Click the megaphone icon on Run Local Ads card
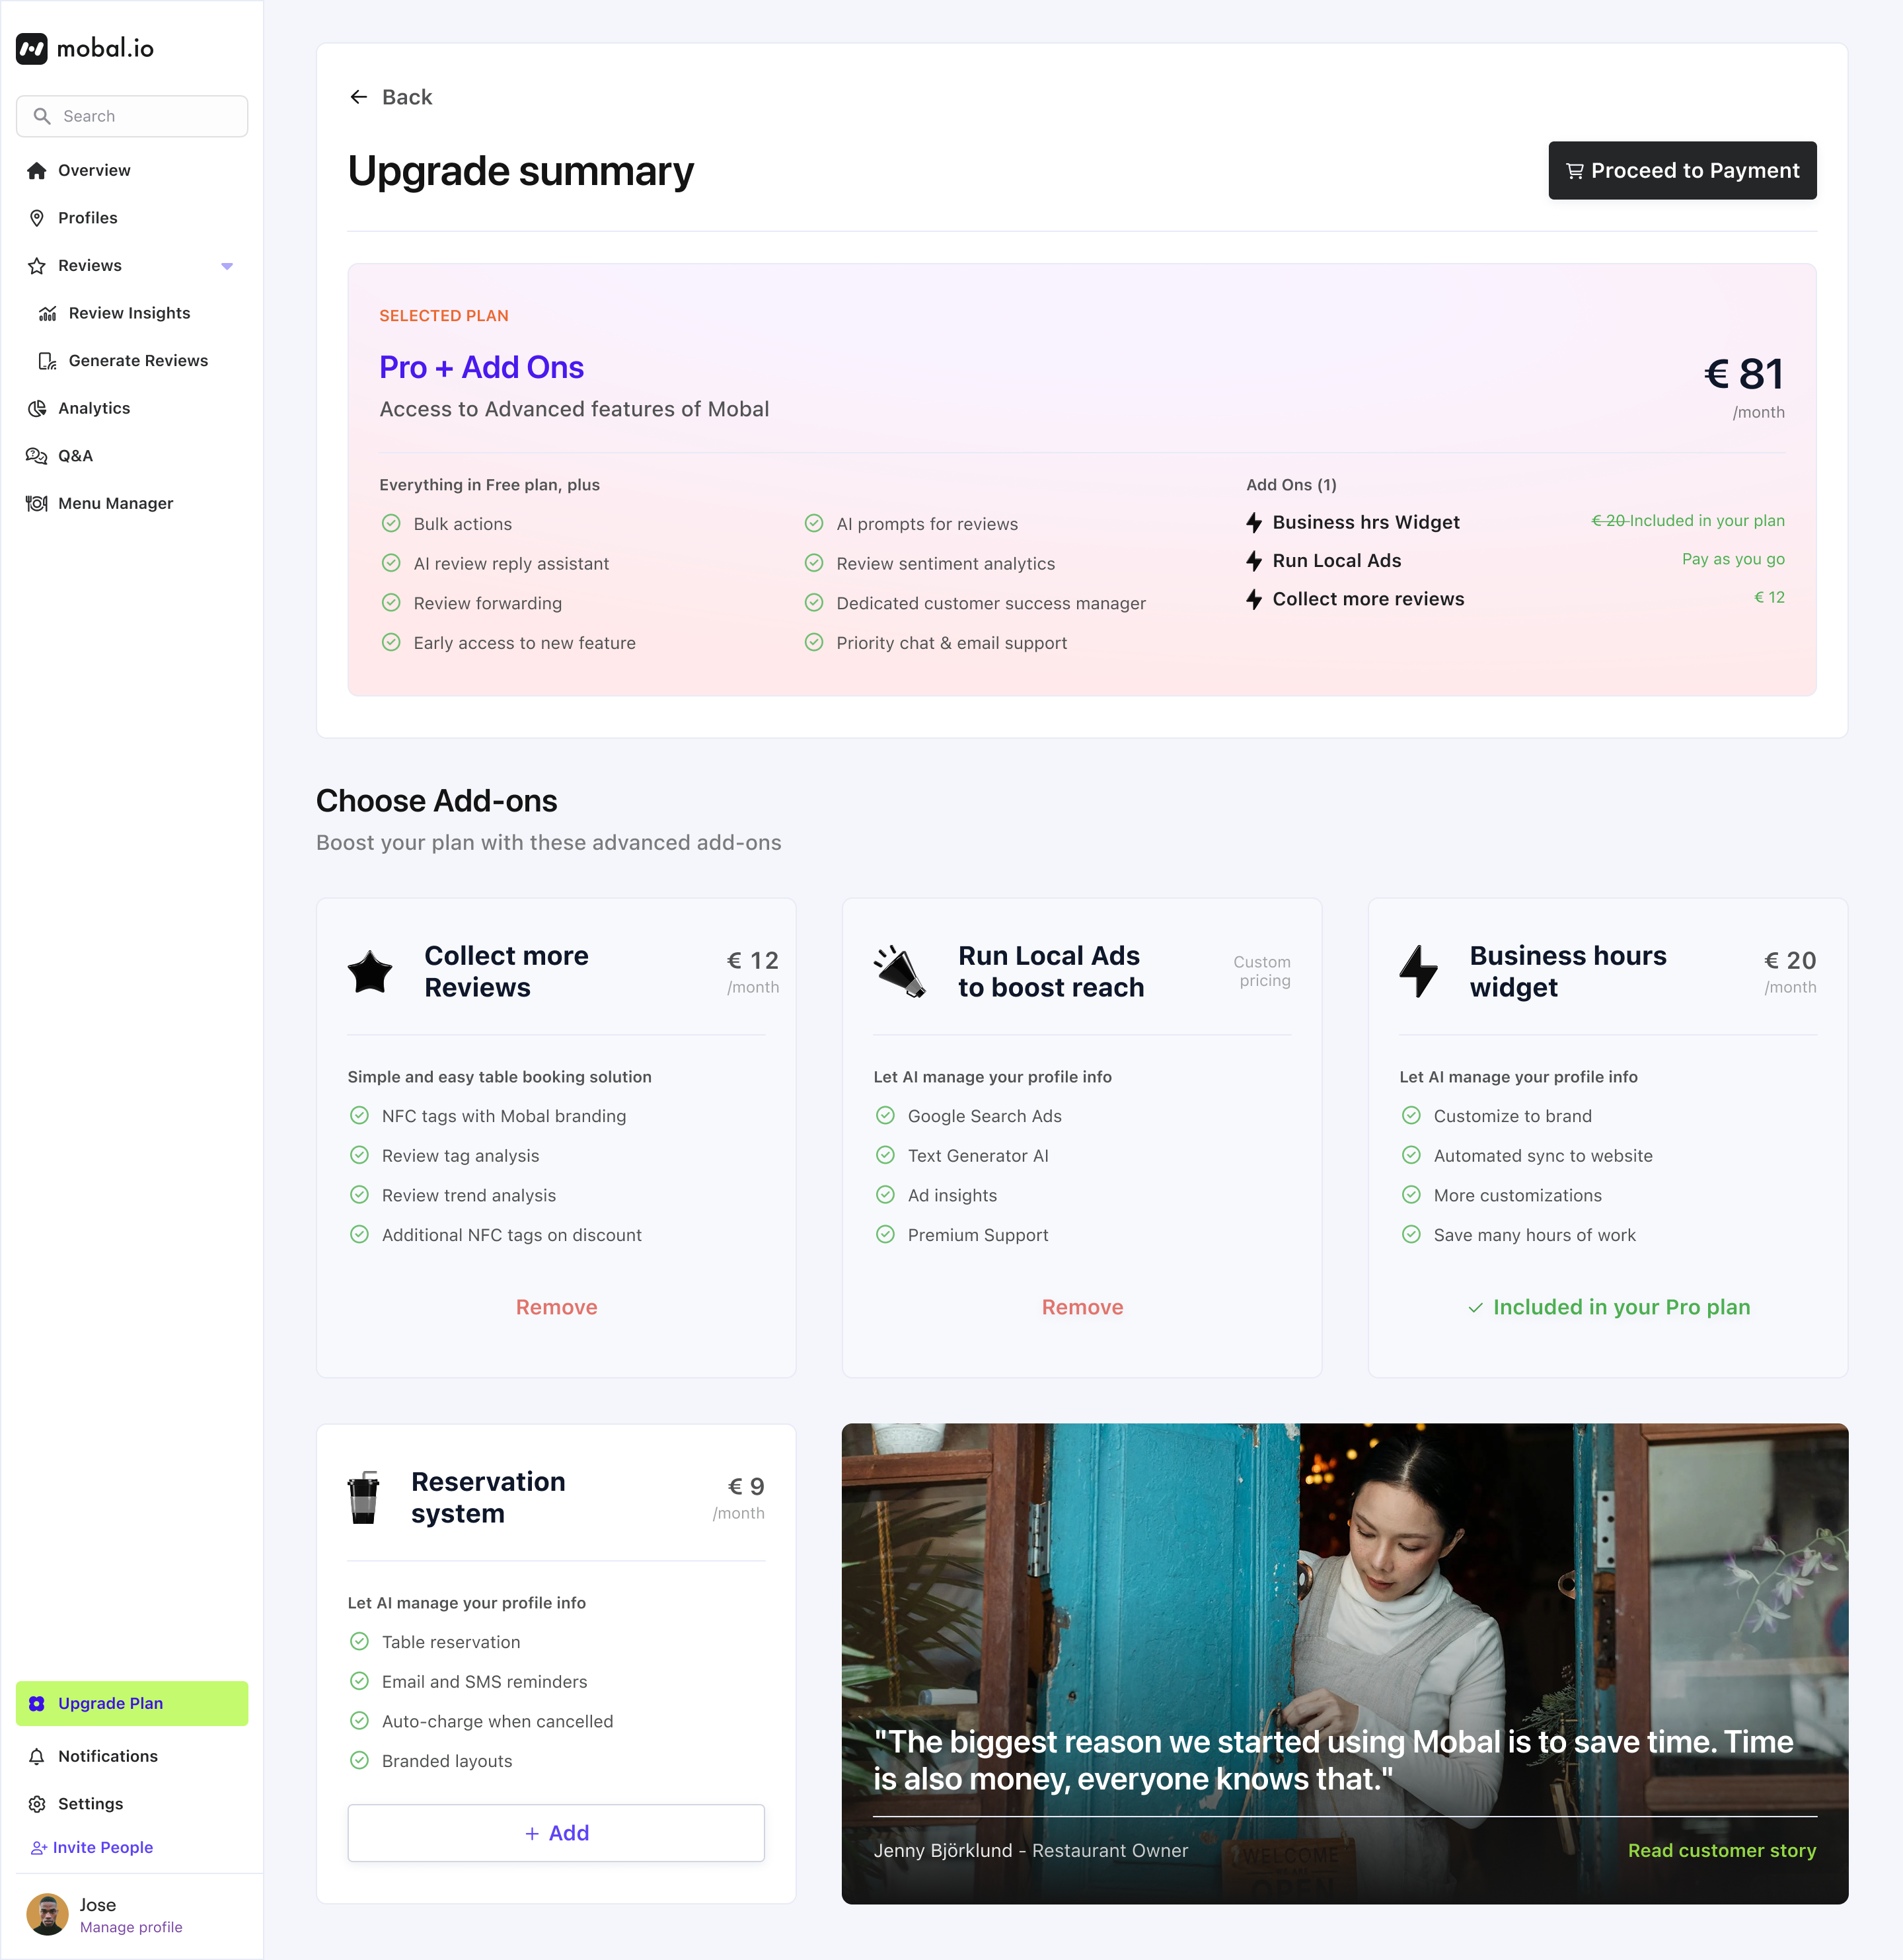This screenshot has height=1960, width=1903. (x=900, y=971)
